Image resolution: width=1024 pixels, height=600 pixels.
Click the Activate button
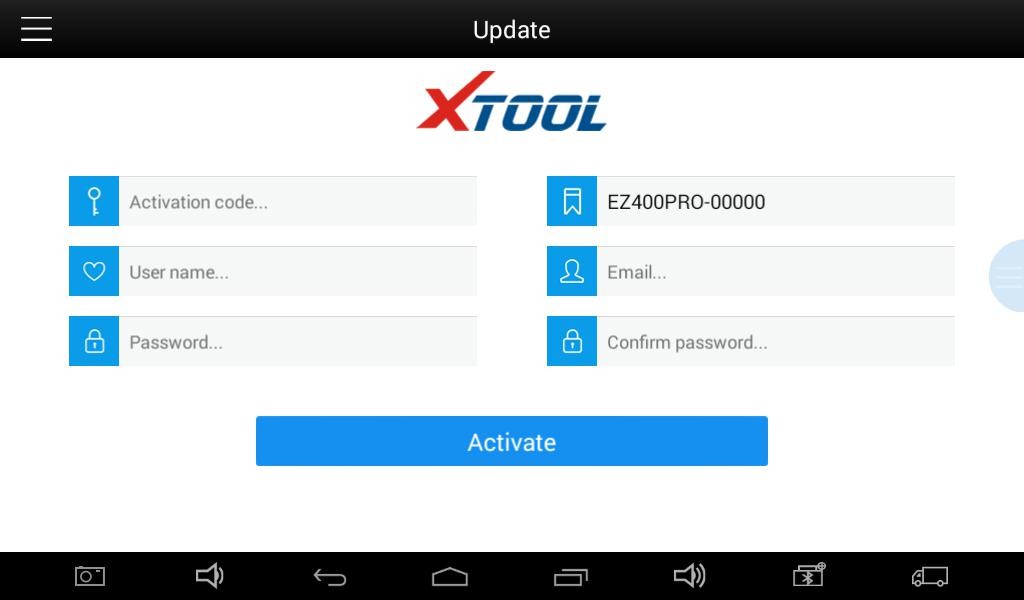511,441
